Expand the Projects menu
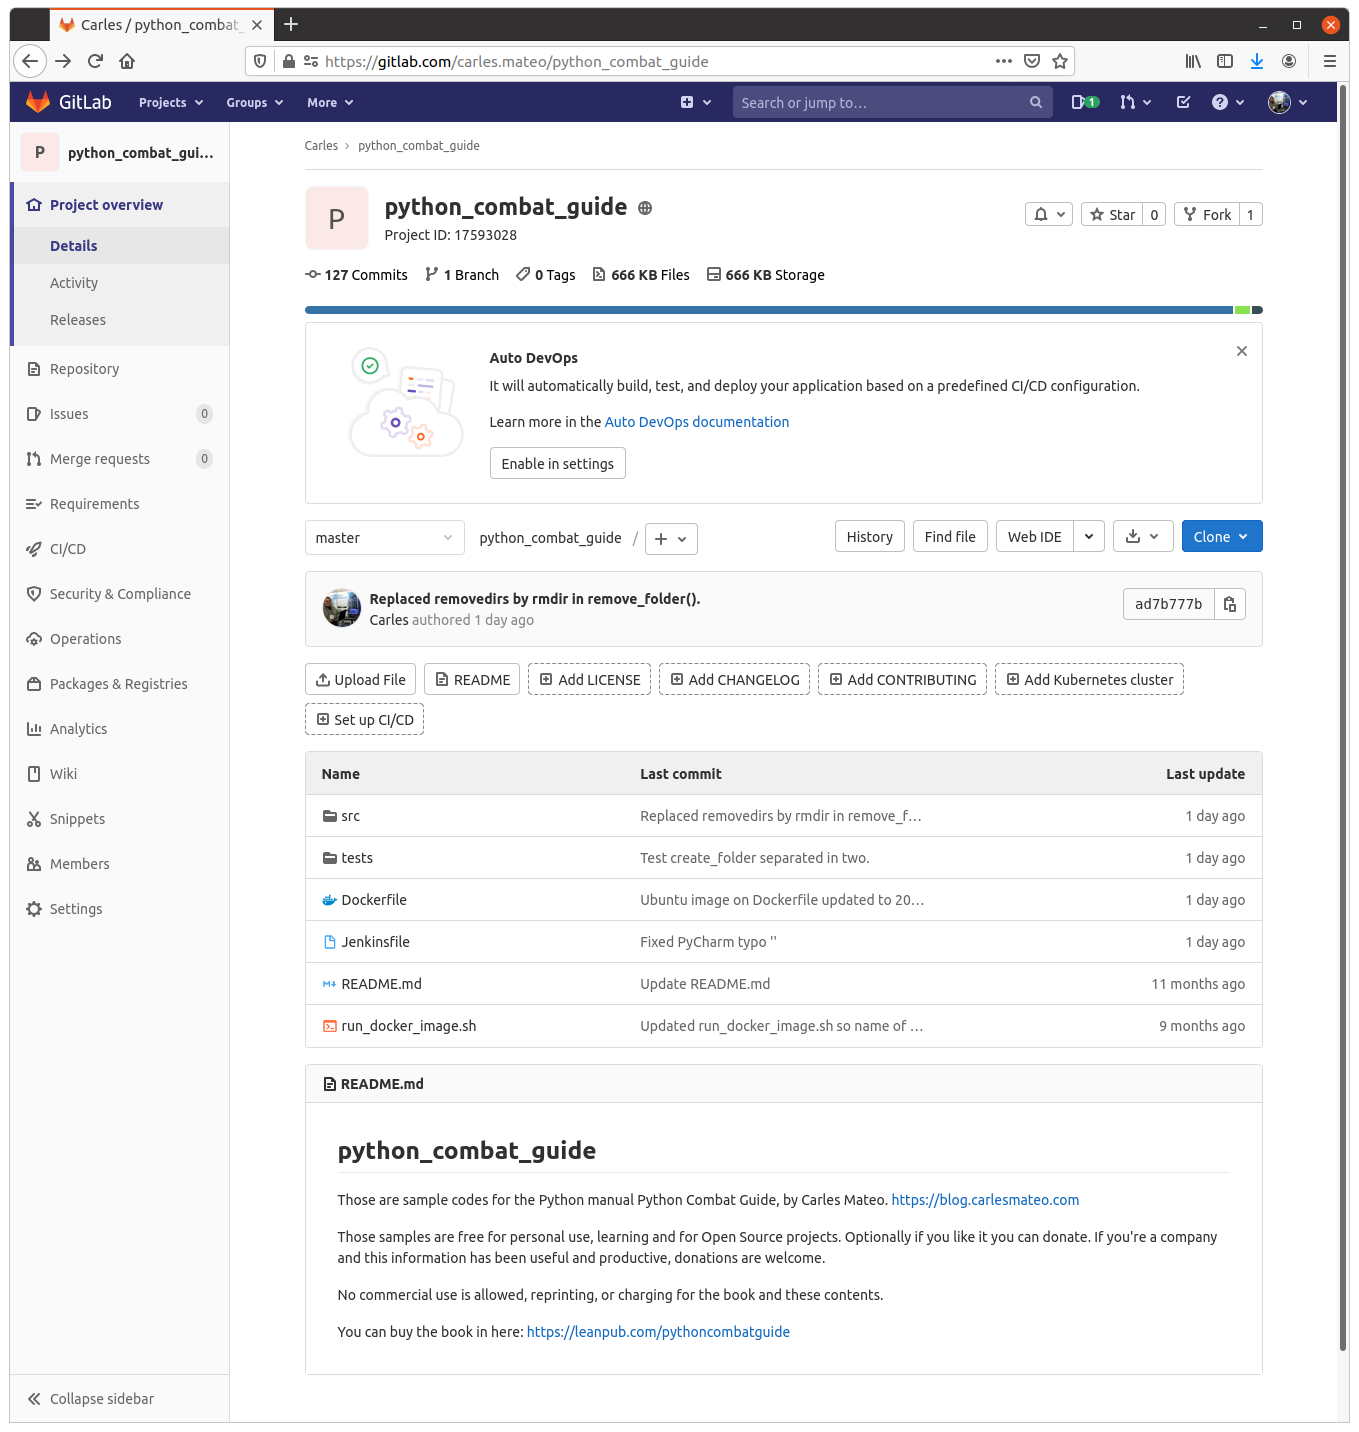Image resolution: width=1359 pixels, height=1432 pixels. point(171,102)
